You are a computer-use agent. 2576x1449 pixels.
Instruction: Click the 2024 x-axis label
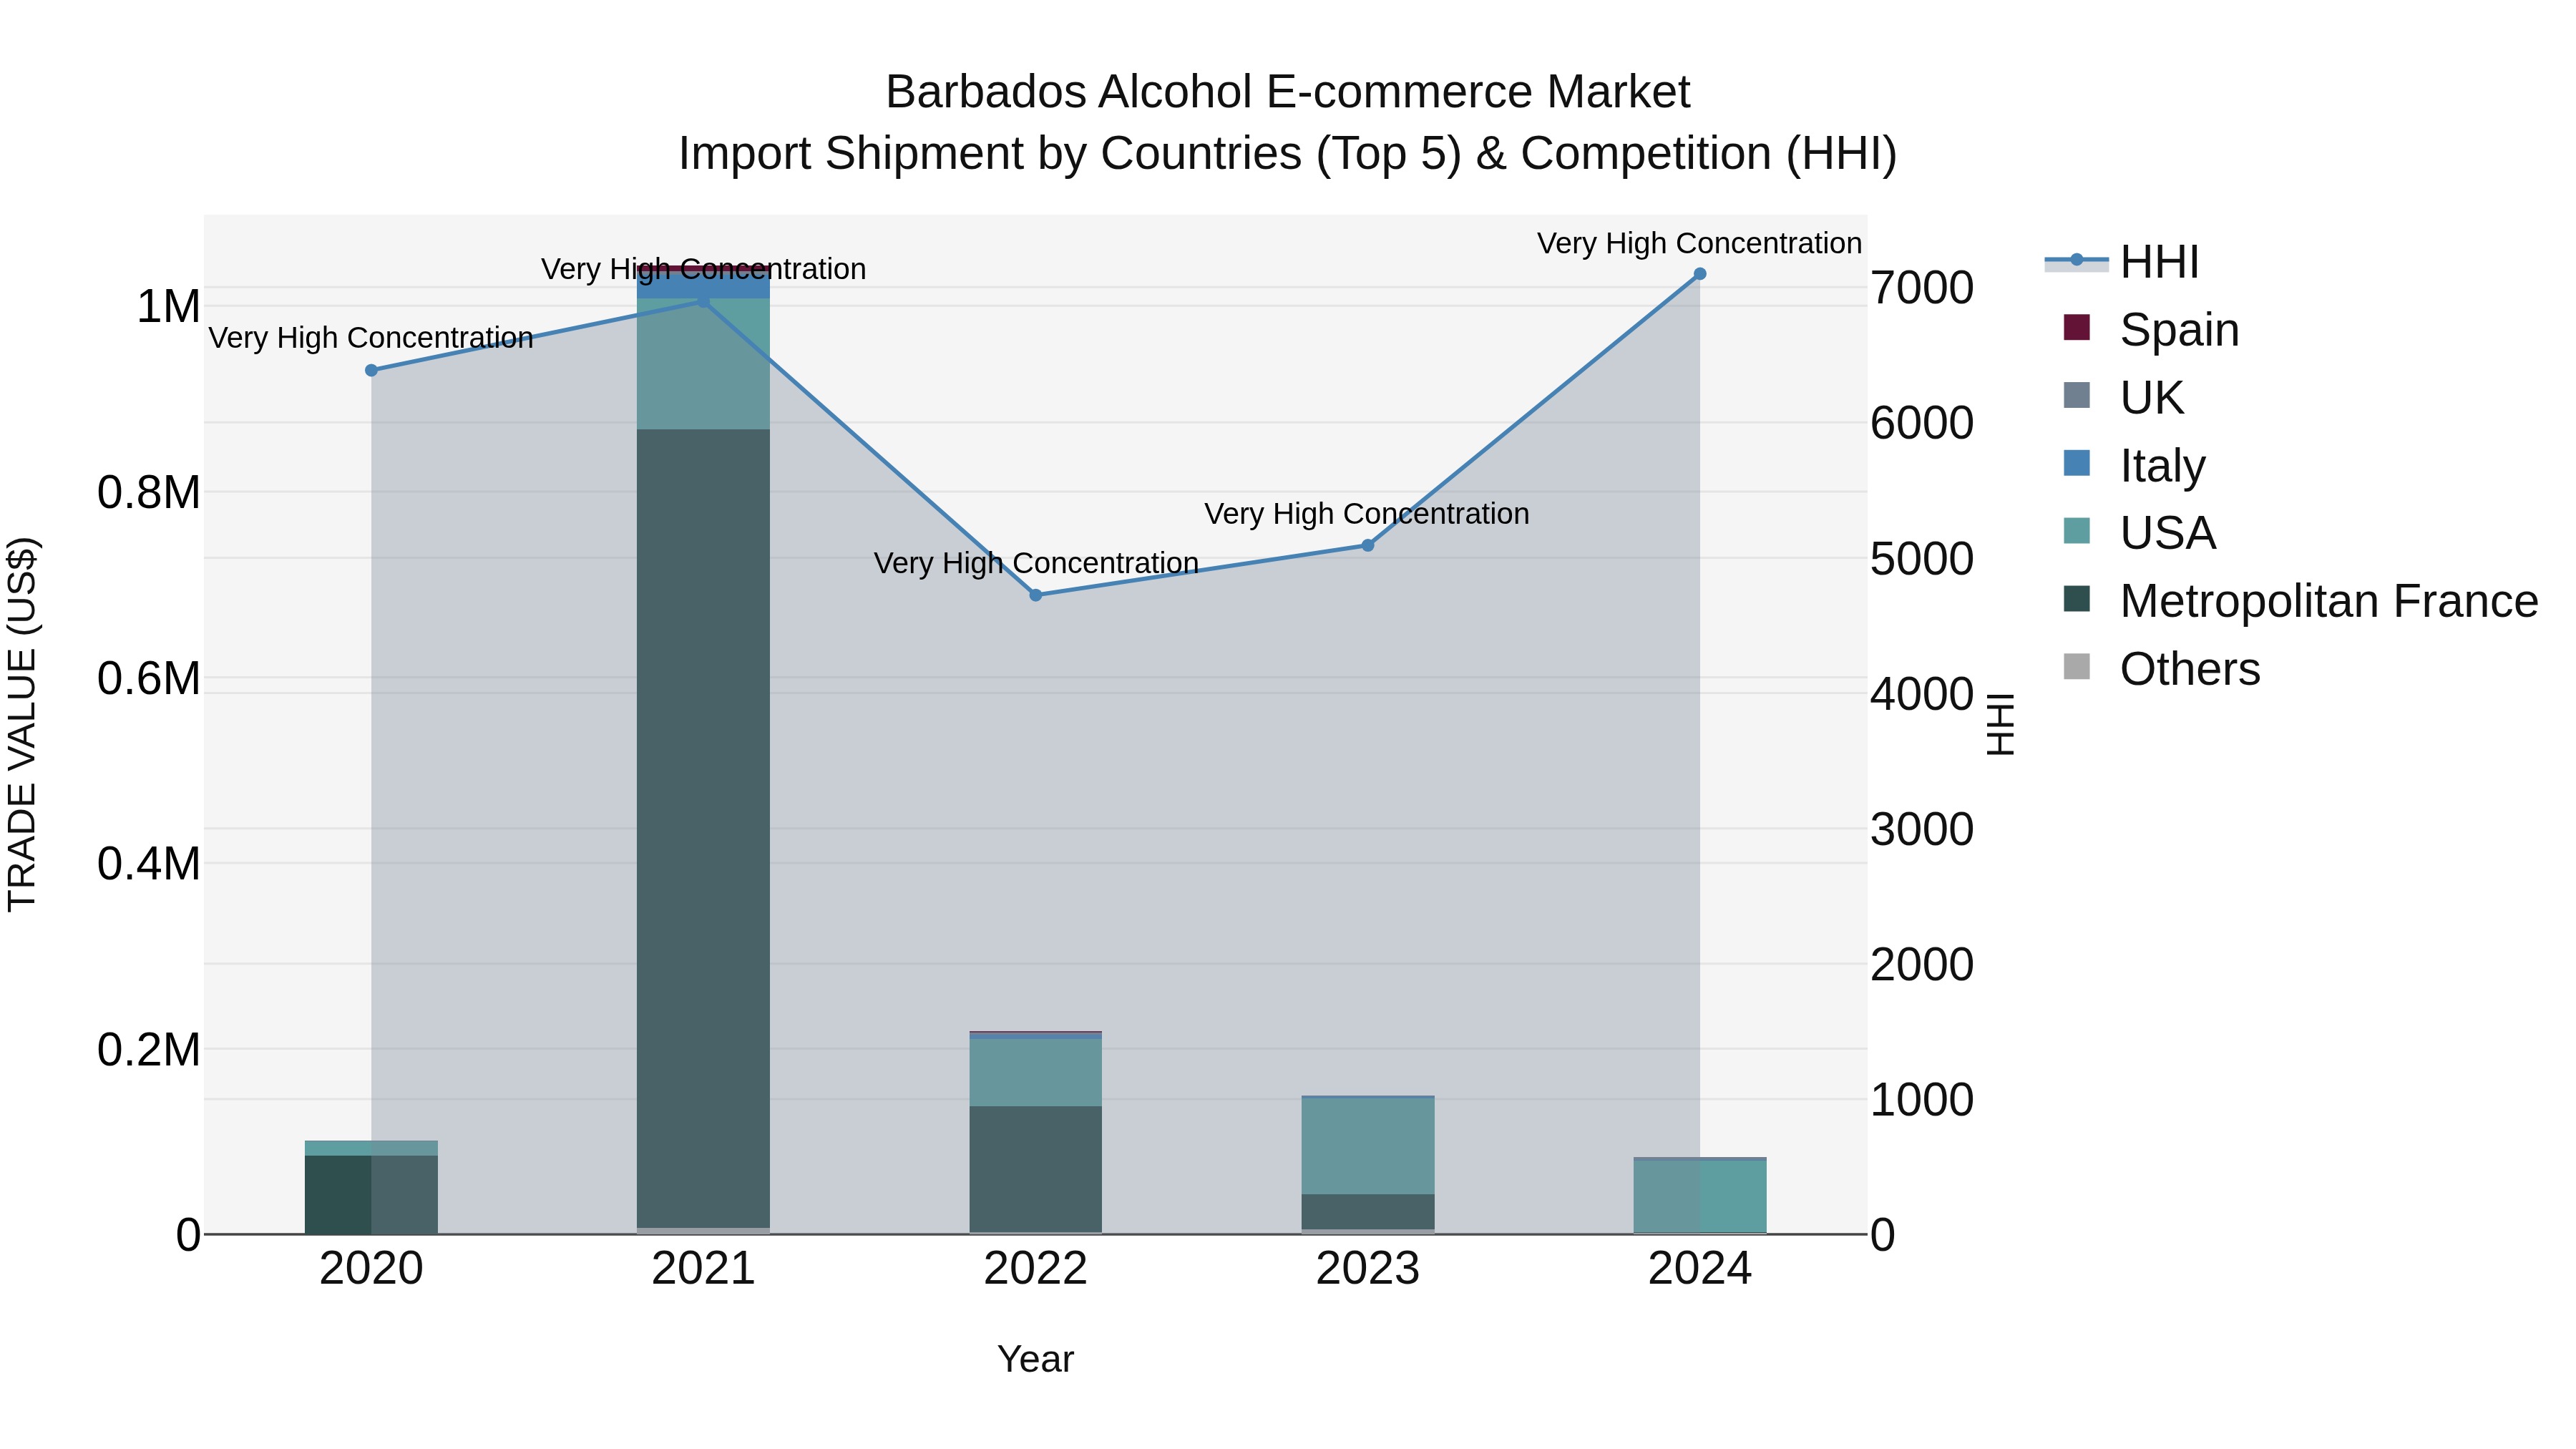point(1700,1269)
